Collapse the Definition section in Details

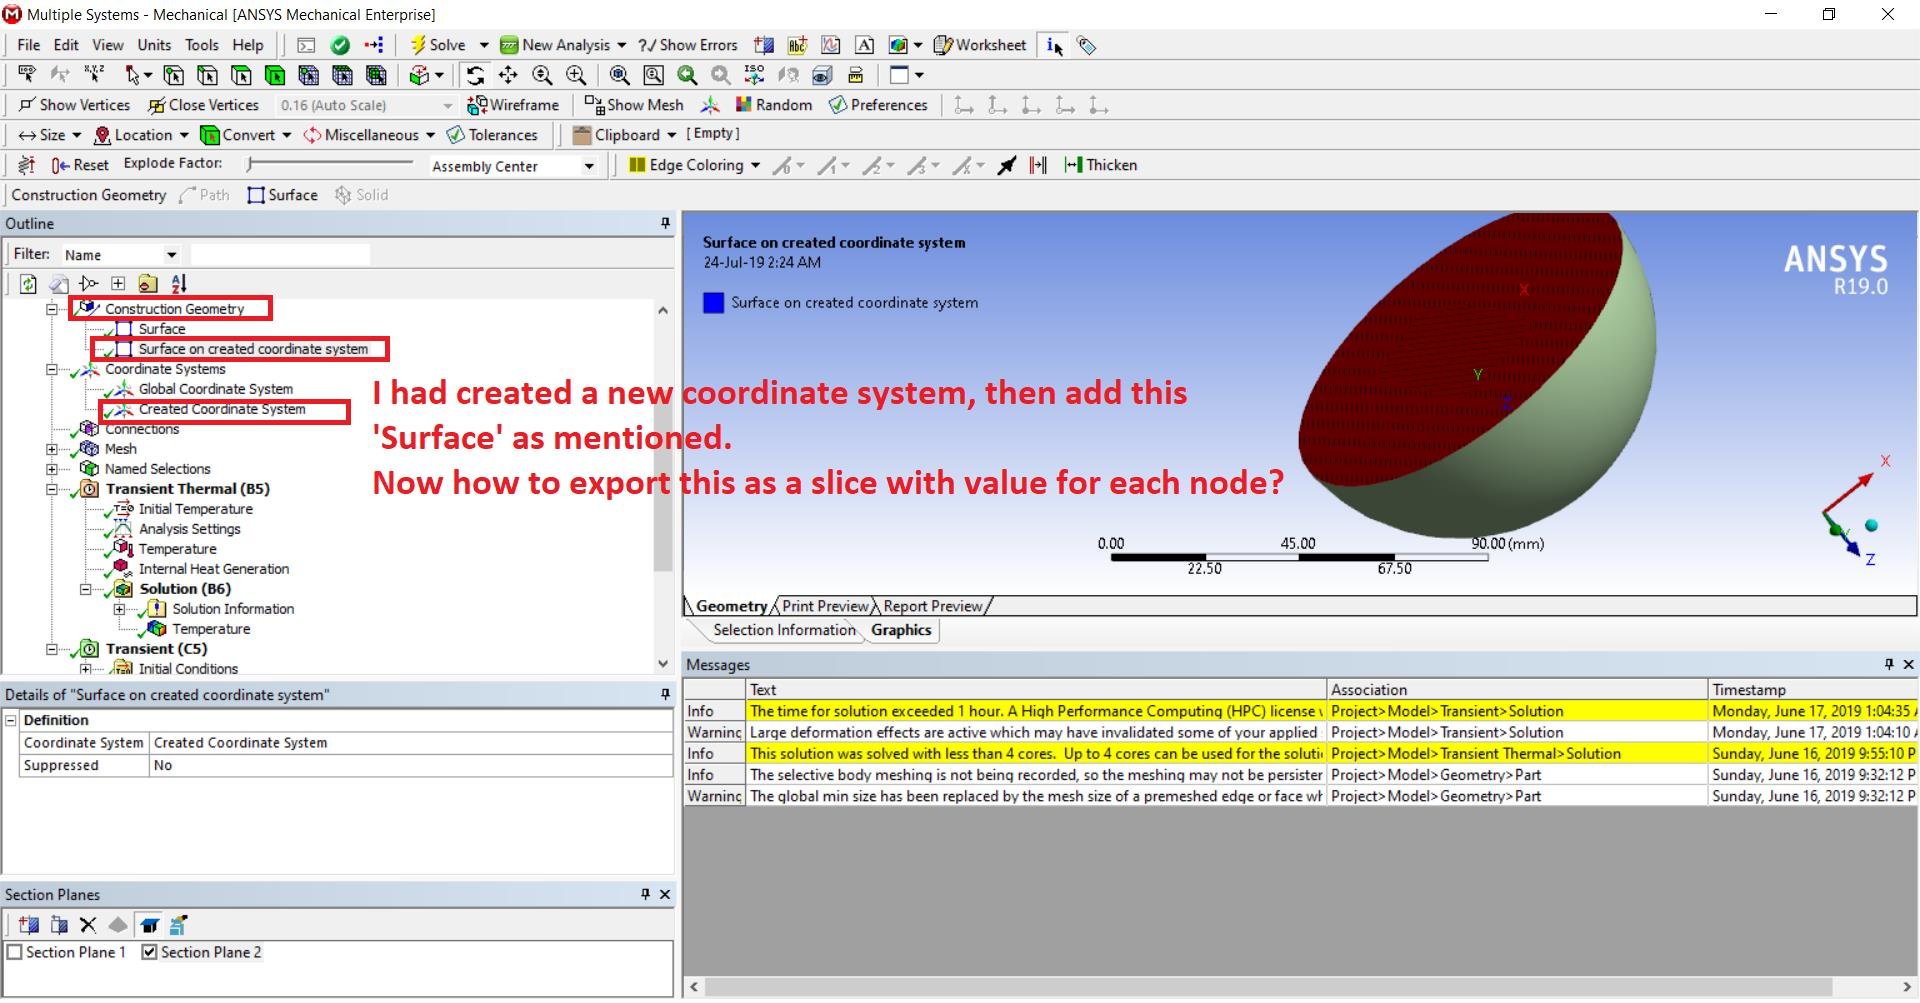11,720
